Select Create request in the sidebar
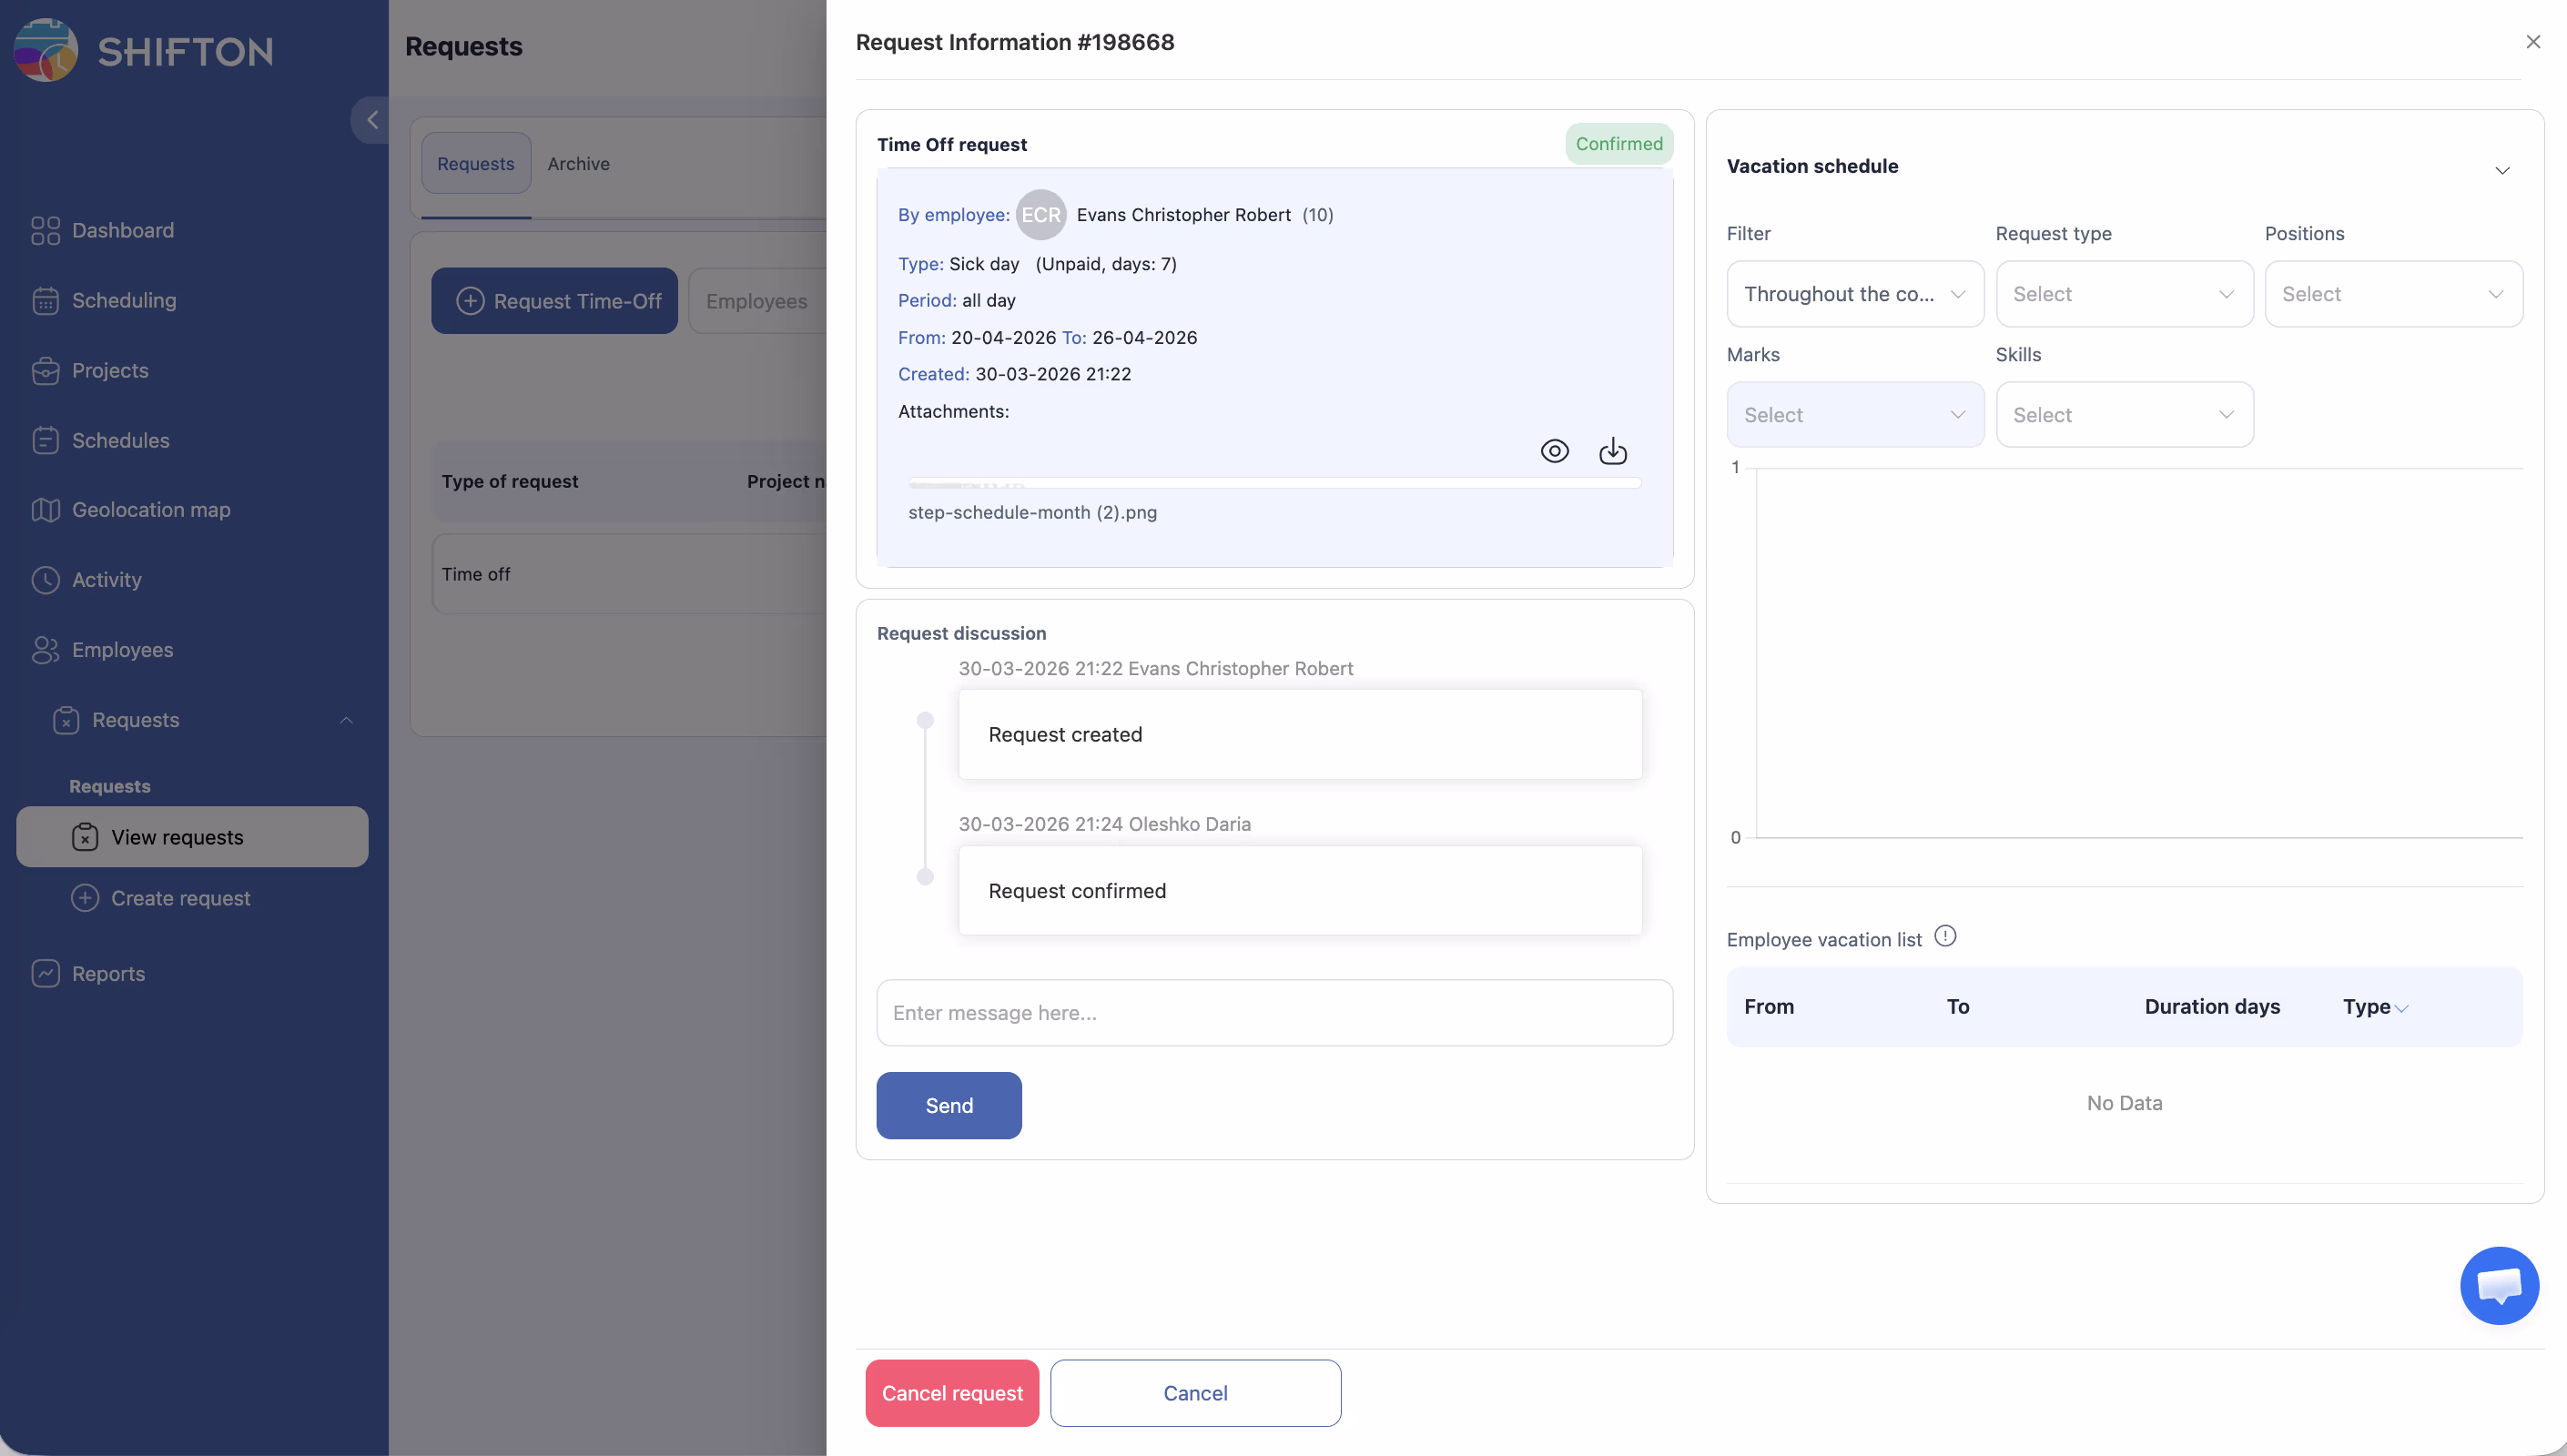Screen dimensions: 2567x1456 point(180,898)
